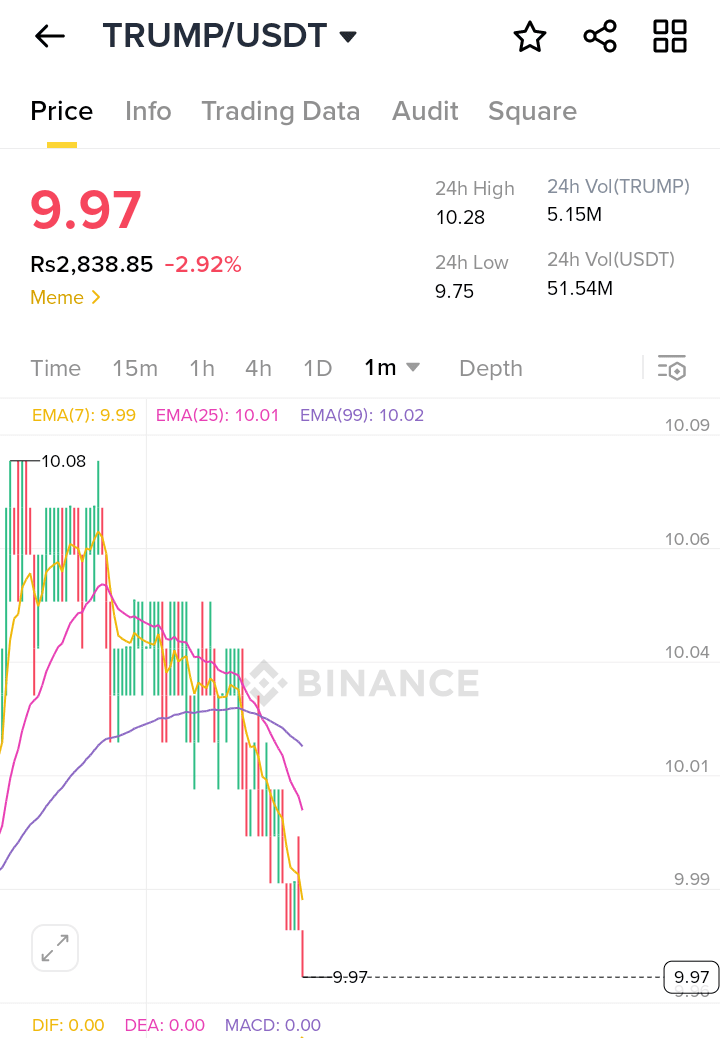Tap the current price tag 9.97 on axis
This screenshot has width=720, height=1038.
tap(691, 976)
